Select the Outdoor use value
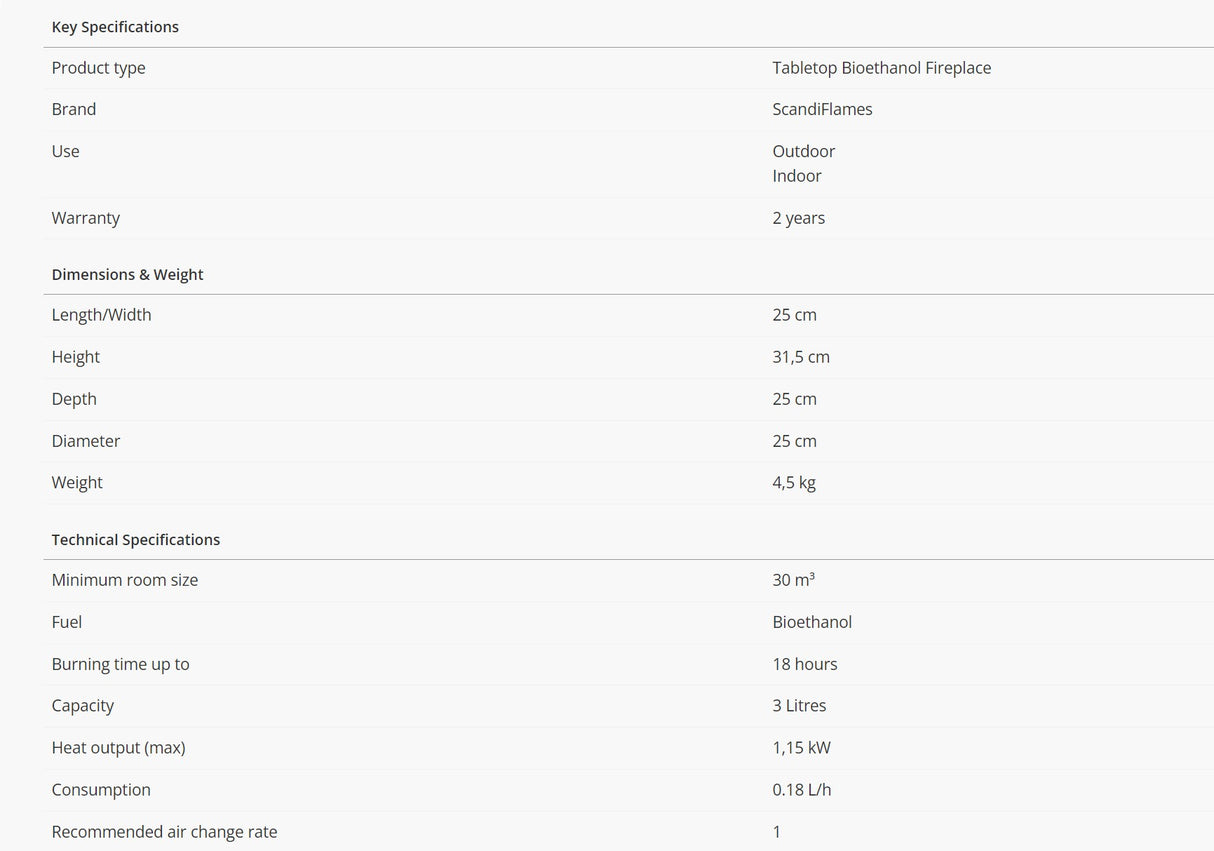The height and width of the screenshot is (851, 1214). (x=803, y=151)
